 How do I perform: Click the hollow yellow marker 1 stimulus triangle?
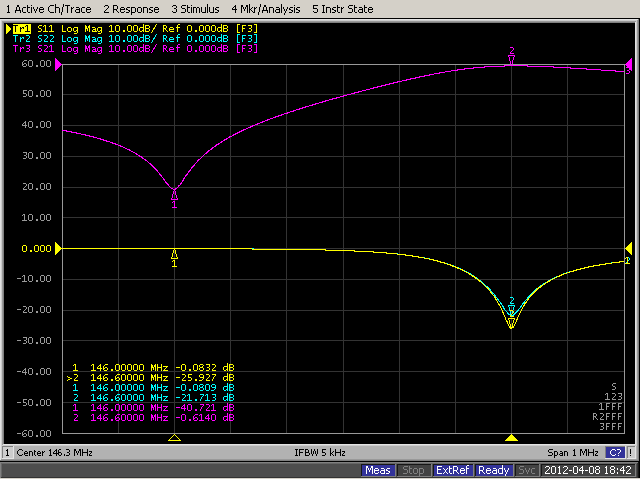pos(174,438)
